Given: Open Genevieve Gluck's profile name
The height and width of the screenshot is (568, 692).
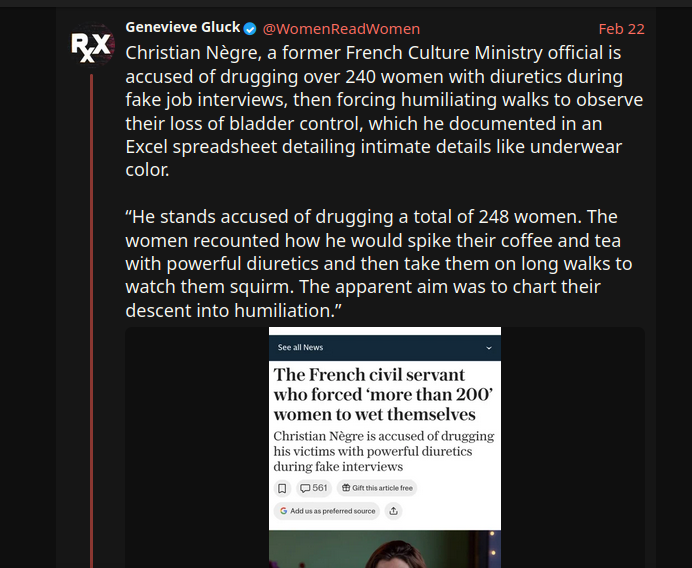Looking at the screenshot, I should pyautogui.click(x=182, y=28).
